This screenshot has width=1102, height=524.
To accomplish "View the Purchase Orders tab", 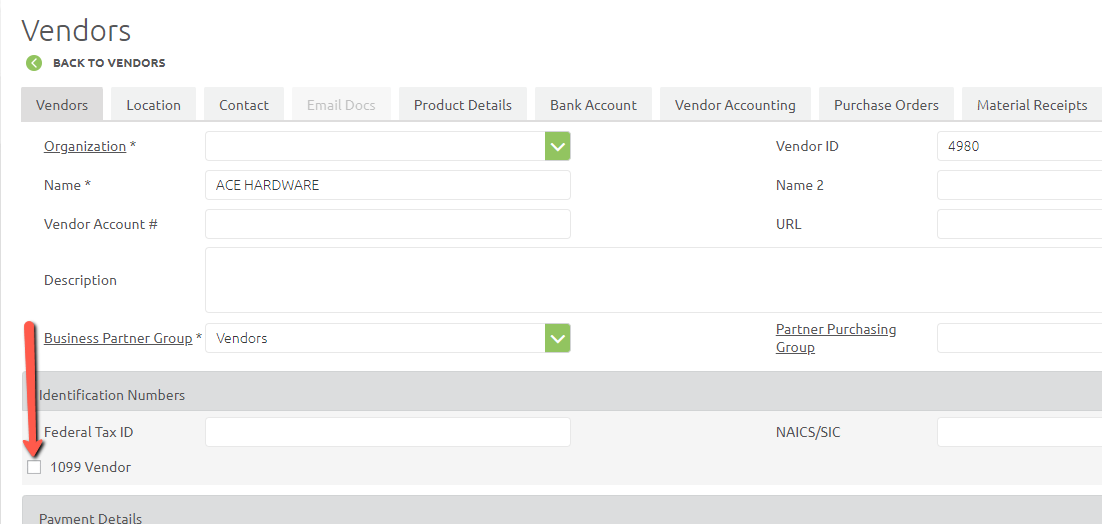I will (886, 105).
